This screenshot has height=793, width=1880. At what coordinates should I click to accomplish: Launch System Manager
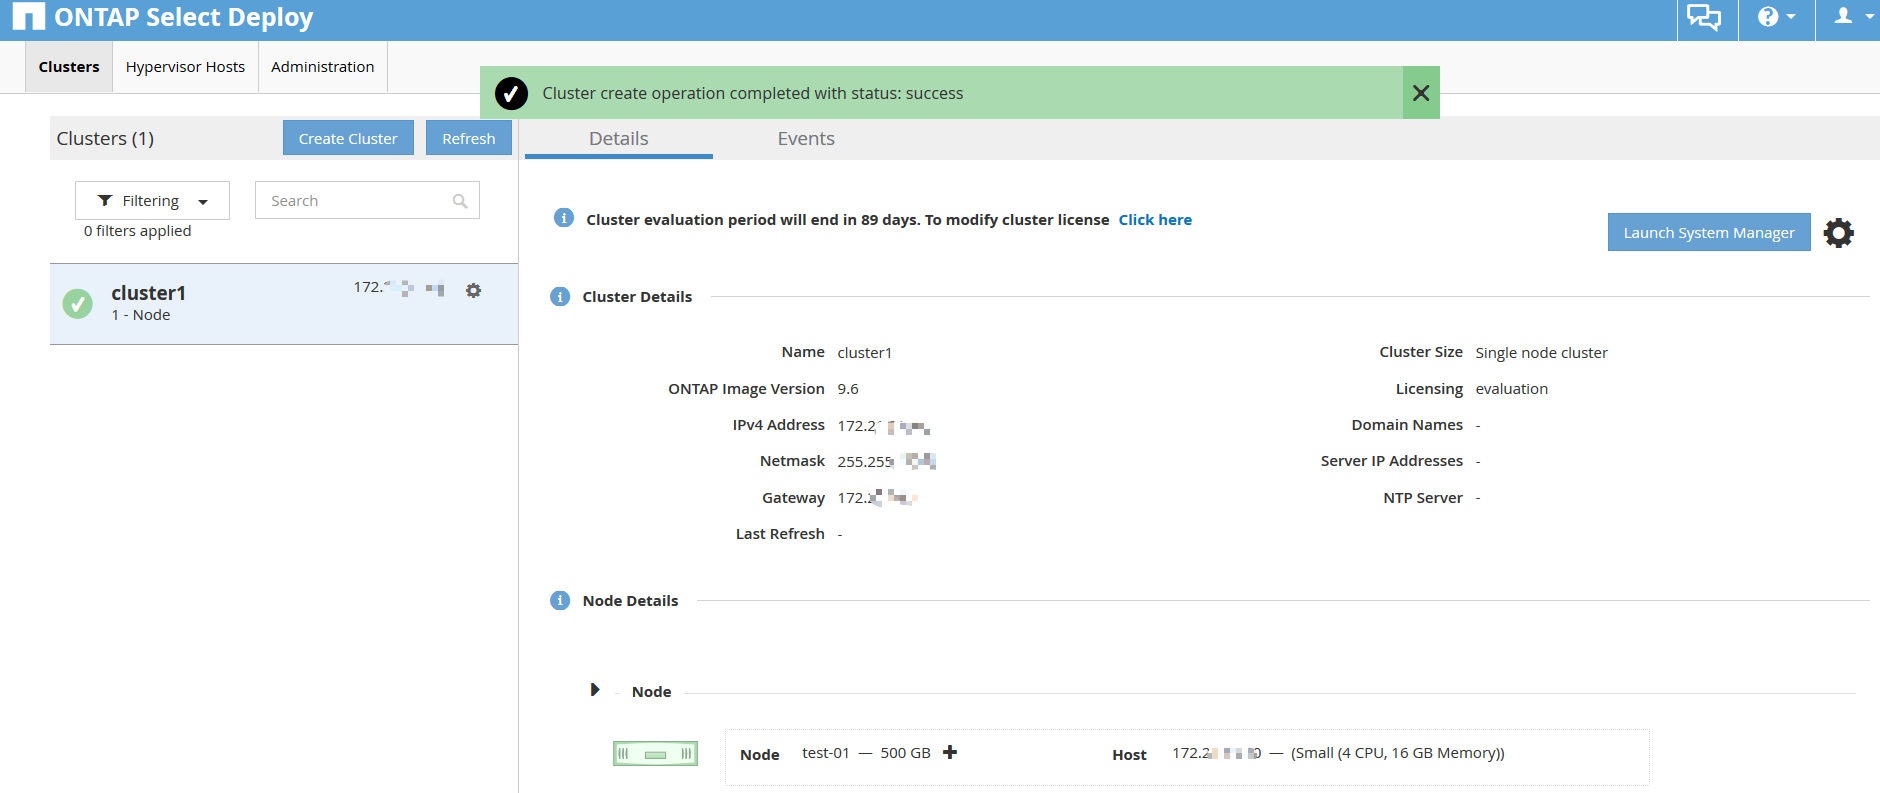point(1709,232)
